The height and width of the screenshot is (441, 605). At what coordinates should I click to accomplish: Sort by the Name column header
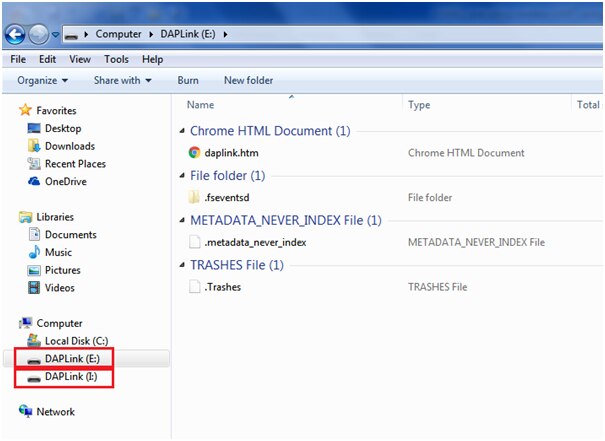pos(200,105)
